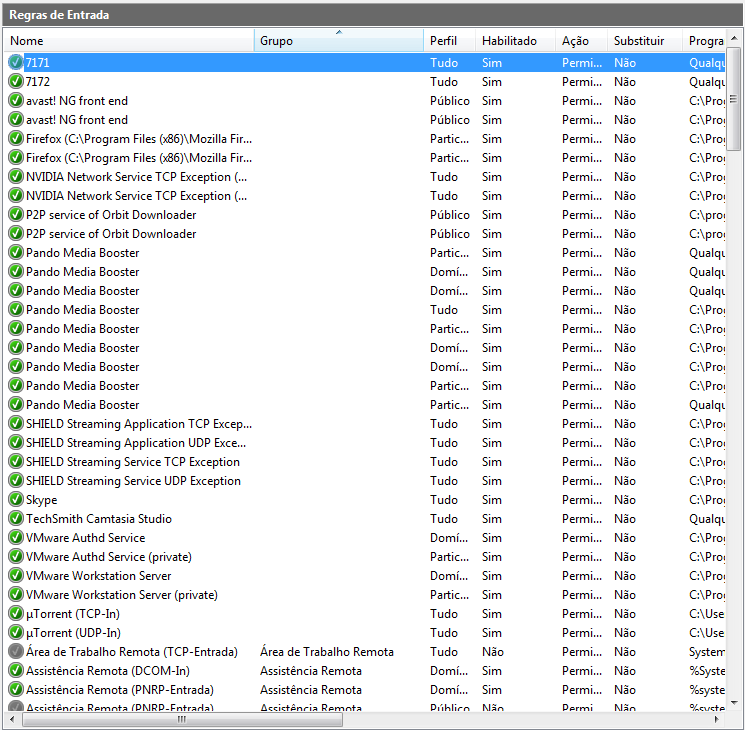Click the green check icon for rule 7172
This screenshot has width=745, height=730.
(x=16, y=81)
